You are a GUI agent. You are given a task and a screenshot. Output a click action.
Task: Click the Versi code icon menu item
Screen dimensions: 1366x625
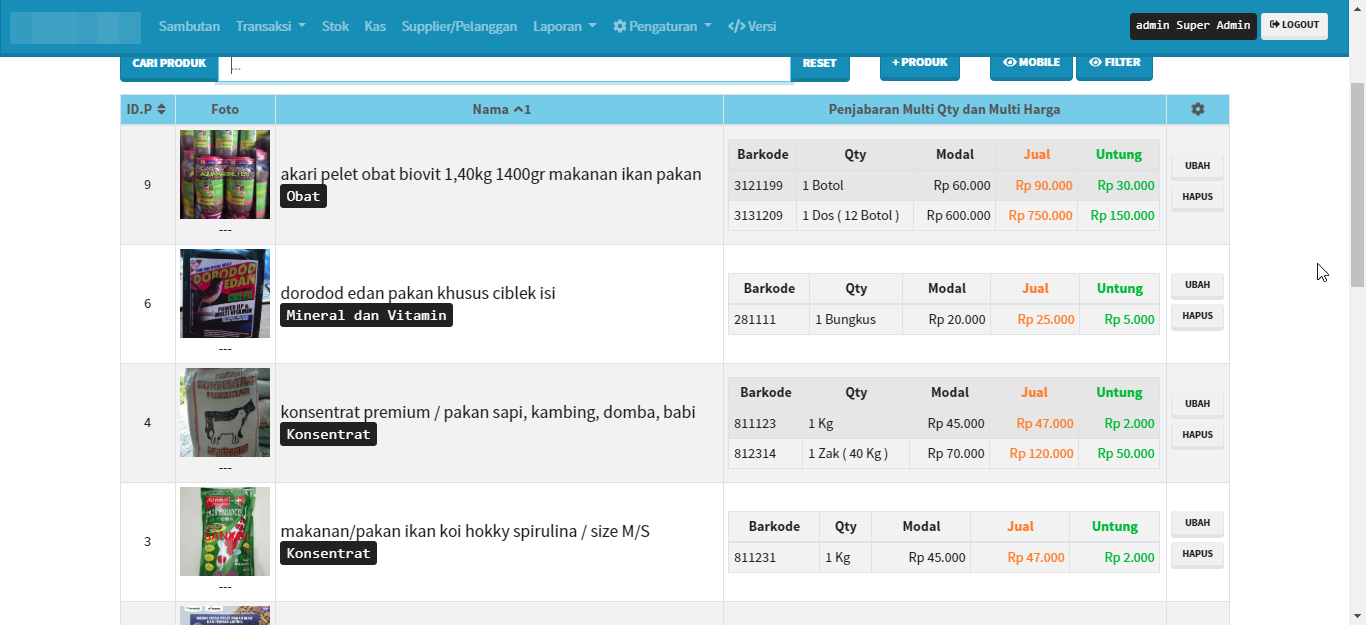click(752, 26)
